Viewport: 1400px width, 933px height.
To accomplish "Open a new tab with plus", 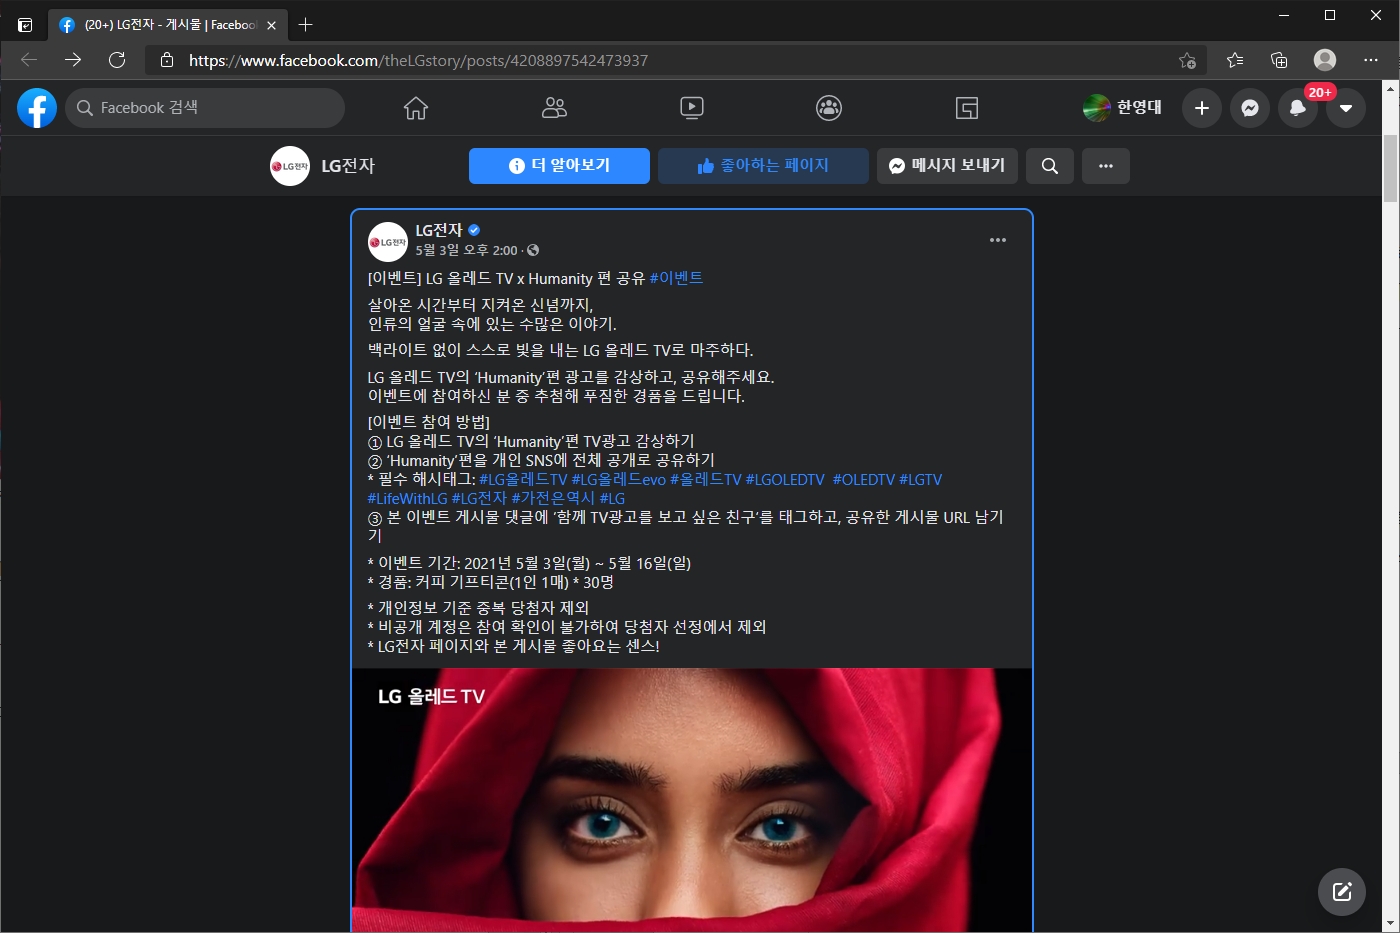I will coord(306,25).
